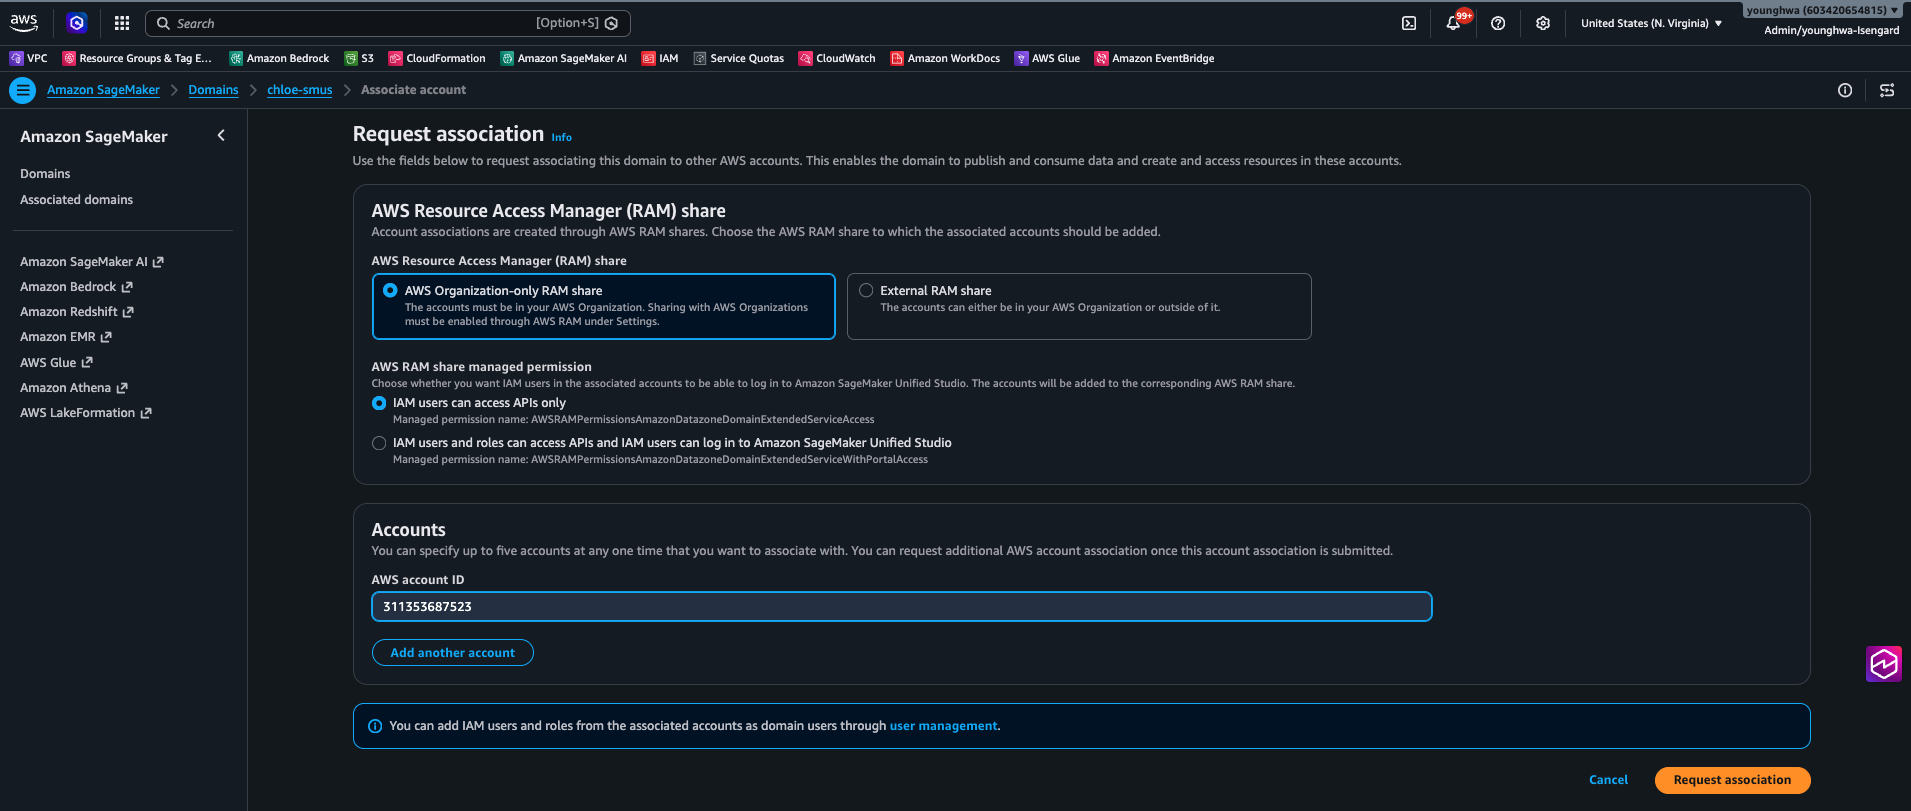Open console settings gear
The image size is (1911, 811).
1543,23
